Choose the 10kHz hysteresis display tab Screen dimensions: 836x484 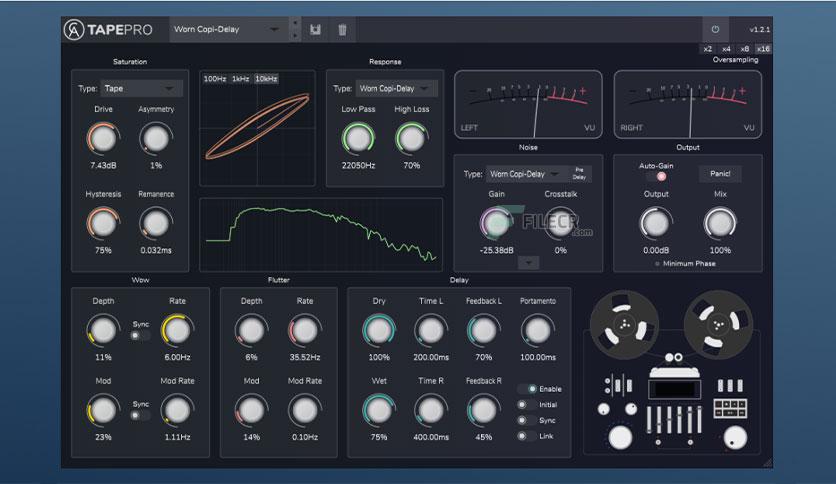(x=266, y=79)
